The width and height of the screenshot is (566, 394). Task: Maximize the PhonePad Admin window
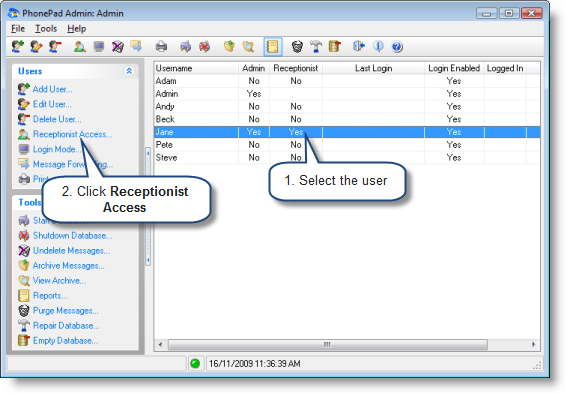509,13
